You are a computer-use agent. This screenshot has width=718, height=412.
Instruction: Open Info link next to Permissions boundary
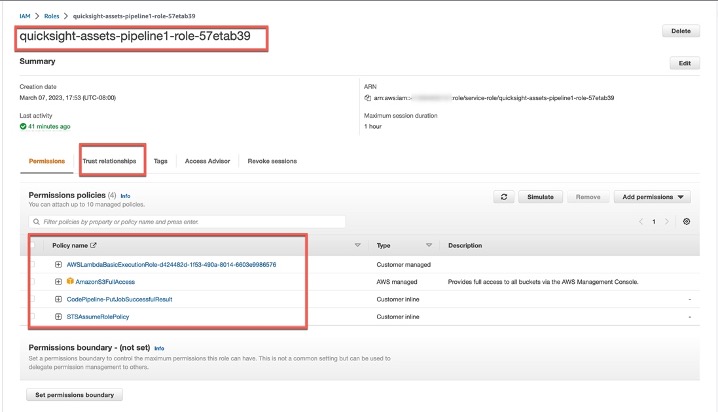159,348
